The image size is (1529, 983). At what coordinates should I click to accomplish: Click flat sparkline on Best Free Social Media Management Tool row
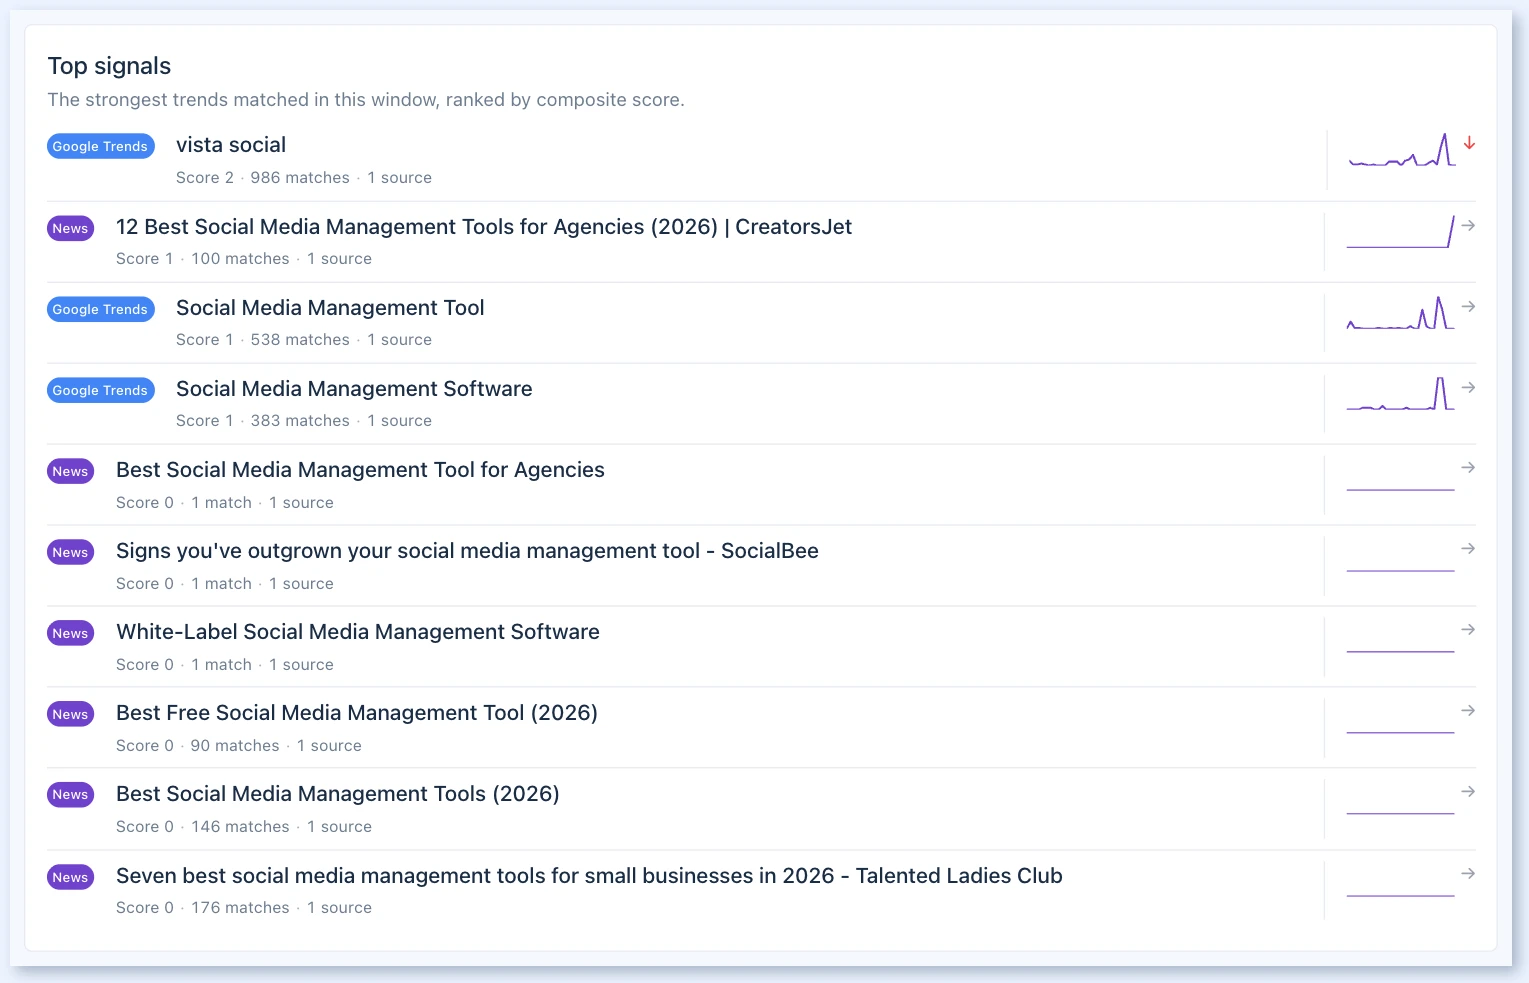[x=1401, y=732]
